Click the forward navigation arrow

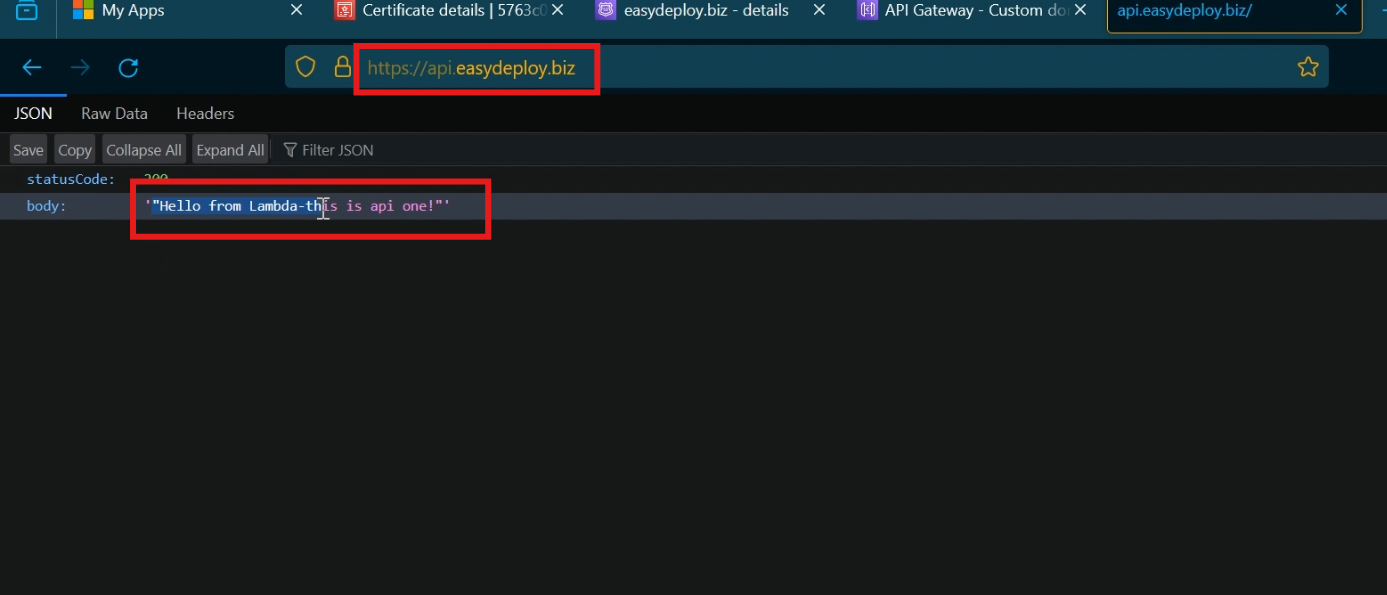click(80, 68)
